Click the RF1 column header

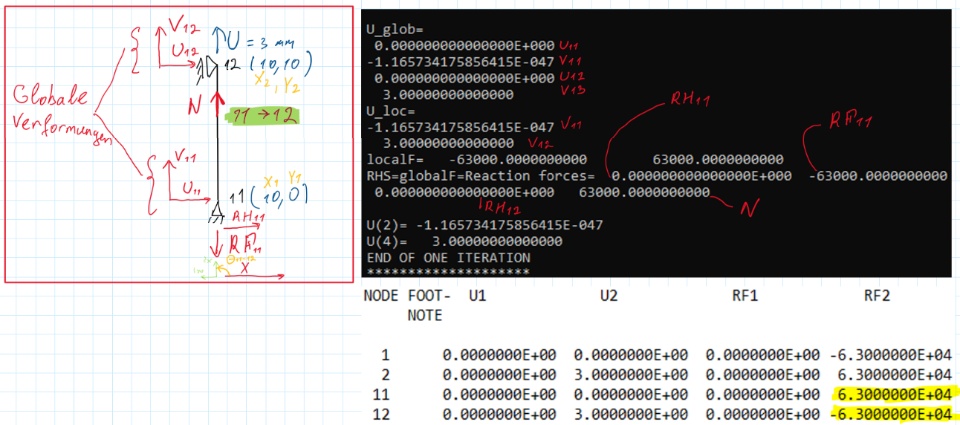tap(745, 296)
